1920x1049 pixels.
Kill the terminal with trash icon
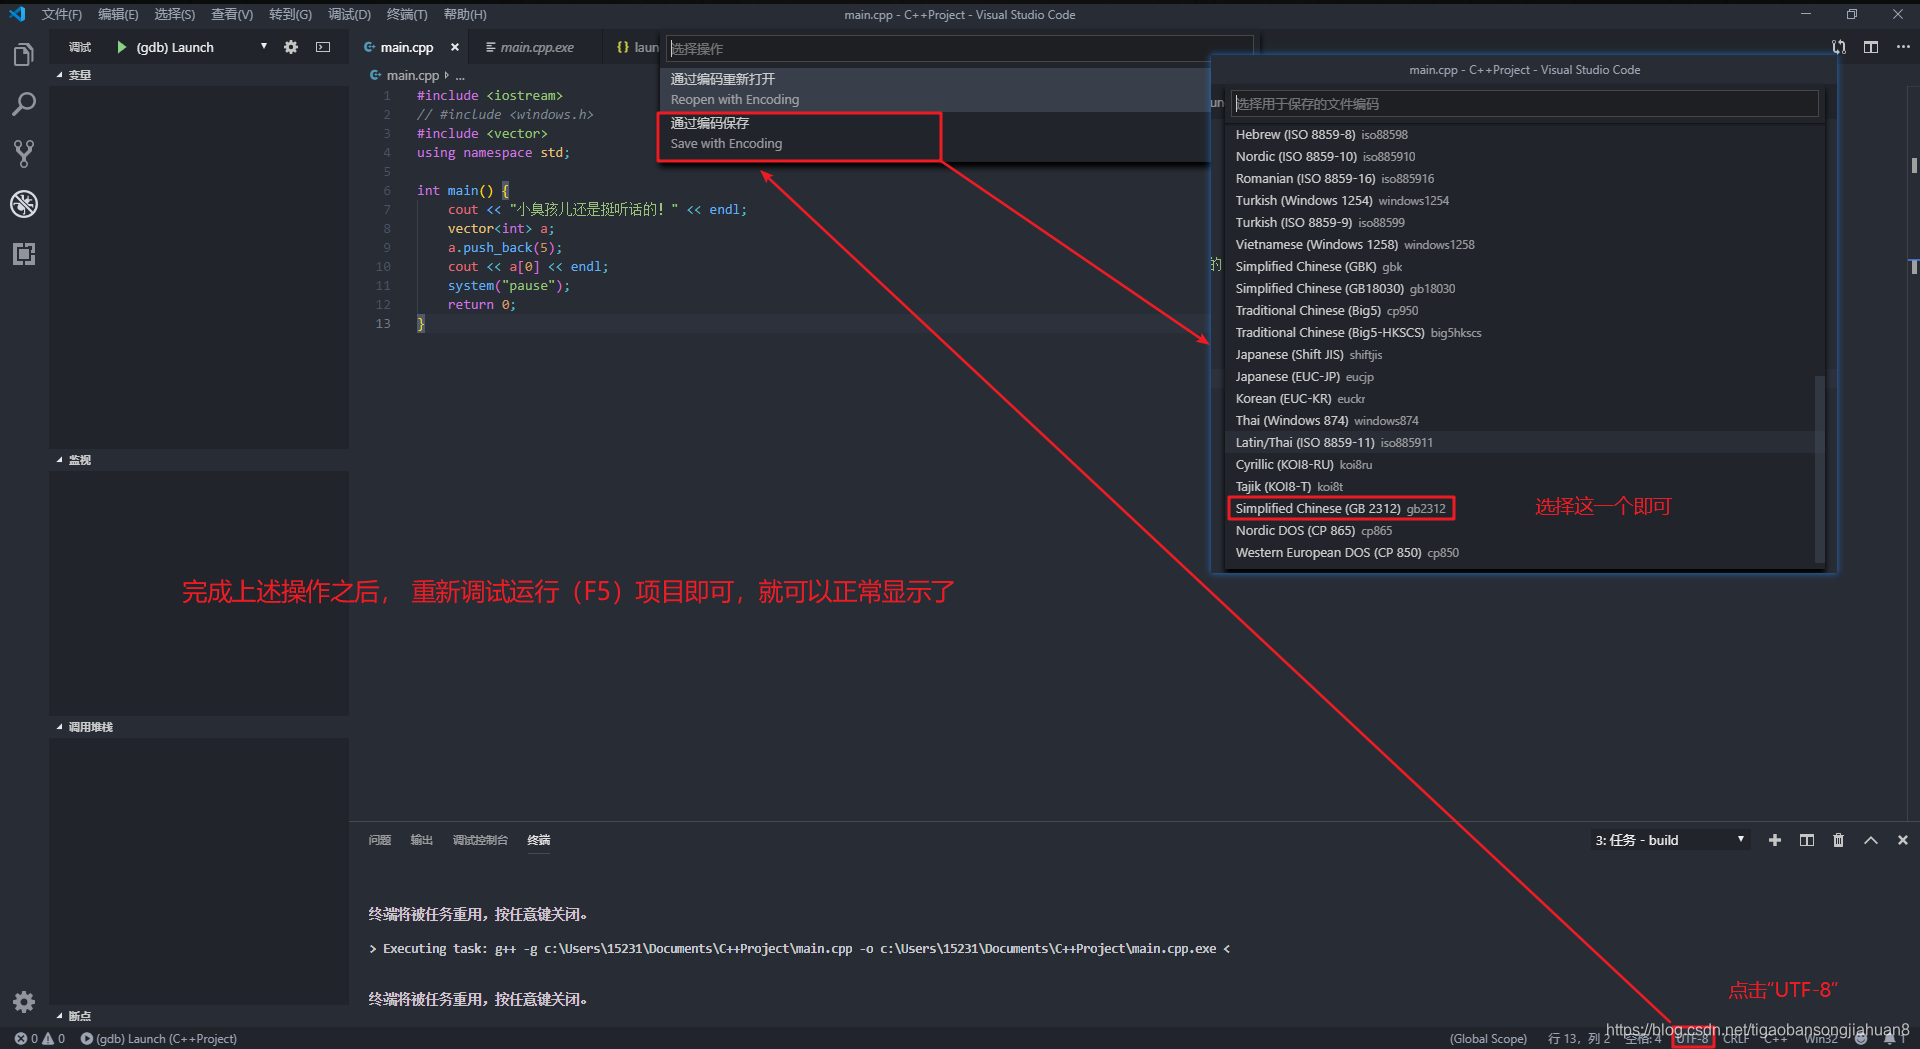pos(1838,840)
